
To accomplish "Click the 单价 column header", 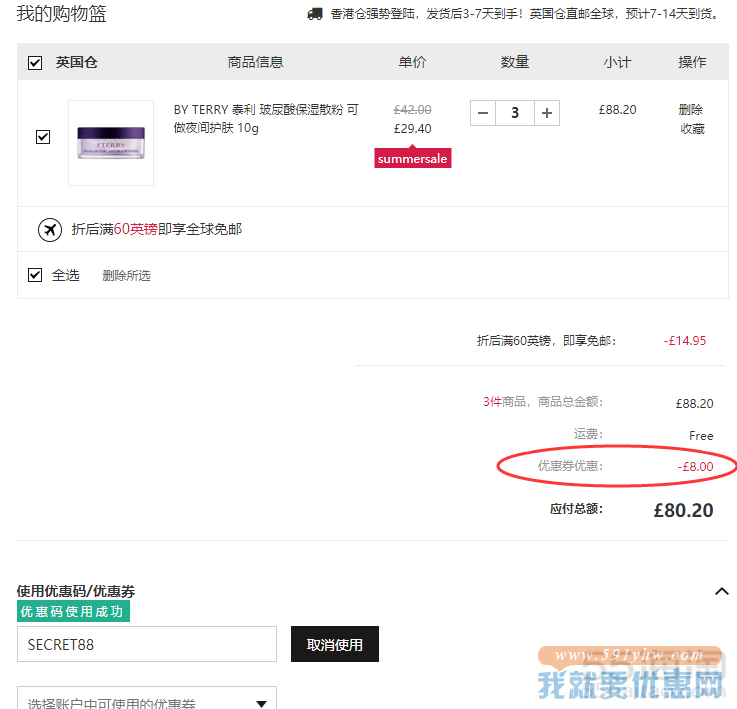I will coord(412,62).
